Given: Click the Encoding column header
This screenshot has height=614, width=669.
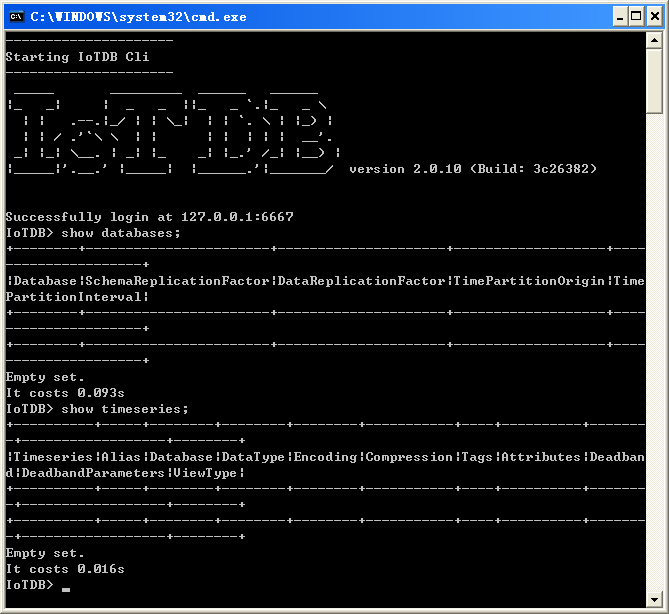Looking at the screenshot, I should click(325, 457).
